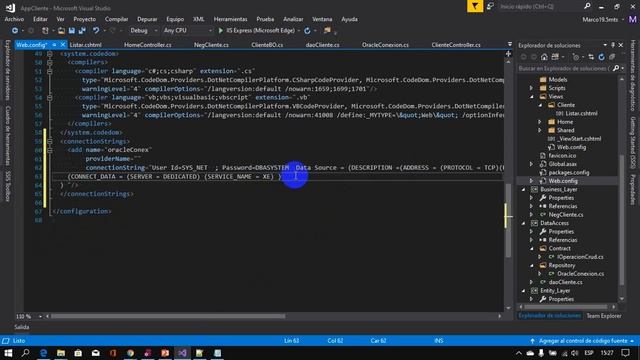Select IOperacionCrud.cs in Solution Explorer
This screenshot has width=640, height=360.
click(x=580, y=257)
